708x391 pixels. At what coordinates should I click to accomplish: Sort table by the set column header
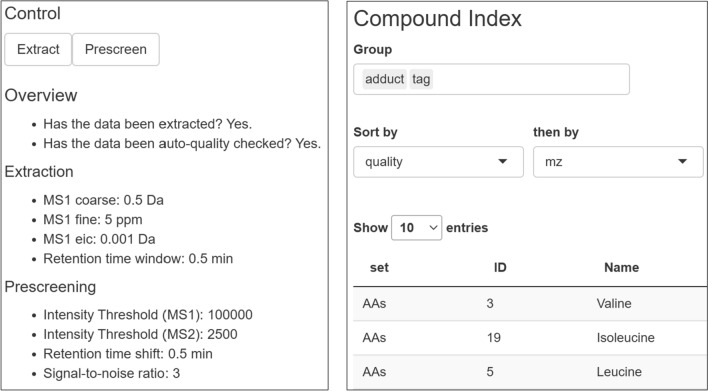click(x=379, y=267)
